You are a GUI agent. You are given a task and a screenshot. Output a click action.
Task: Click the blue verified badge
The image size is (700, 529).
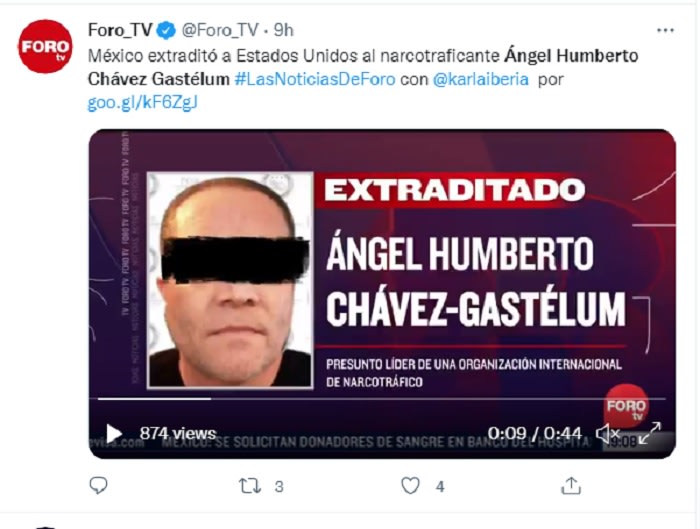(x=167, y=30)
